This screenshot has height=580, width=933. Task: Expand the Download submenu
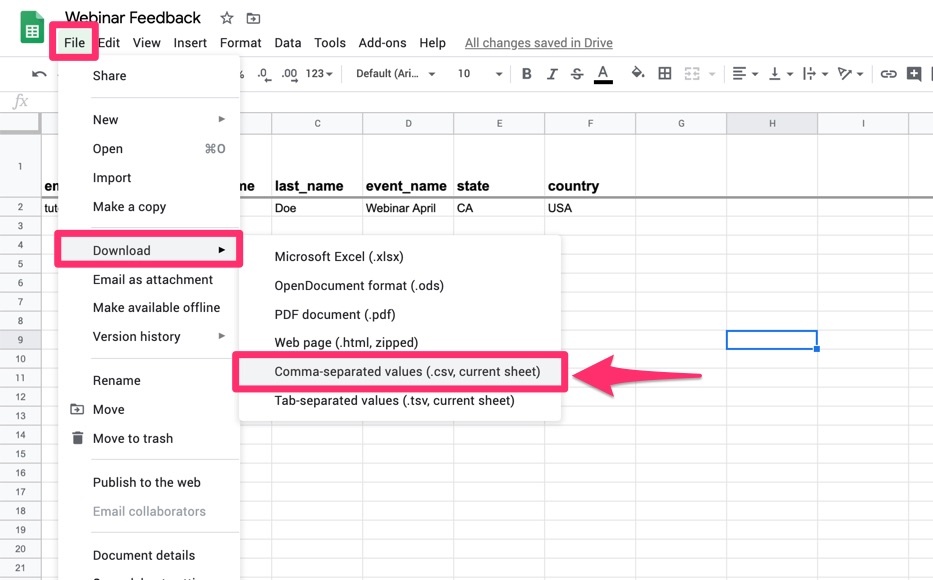pyautogui.click(x=149, y=250)
